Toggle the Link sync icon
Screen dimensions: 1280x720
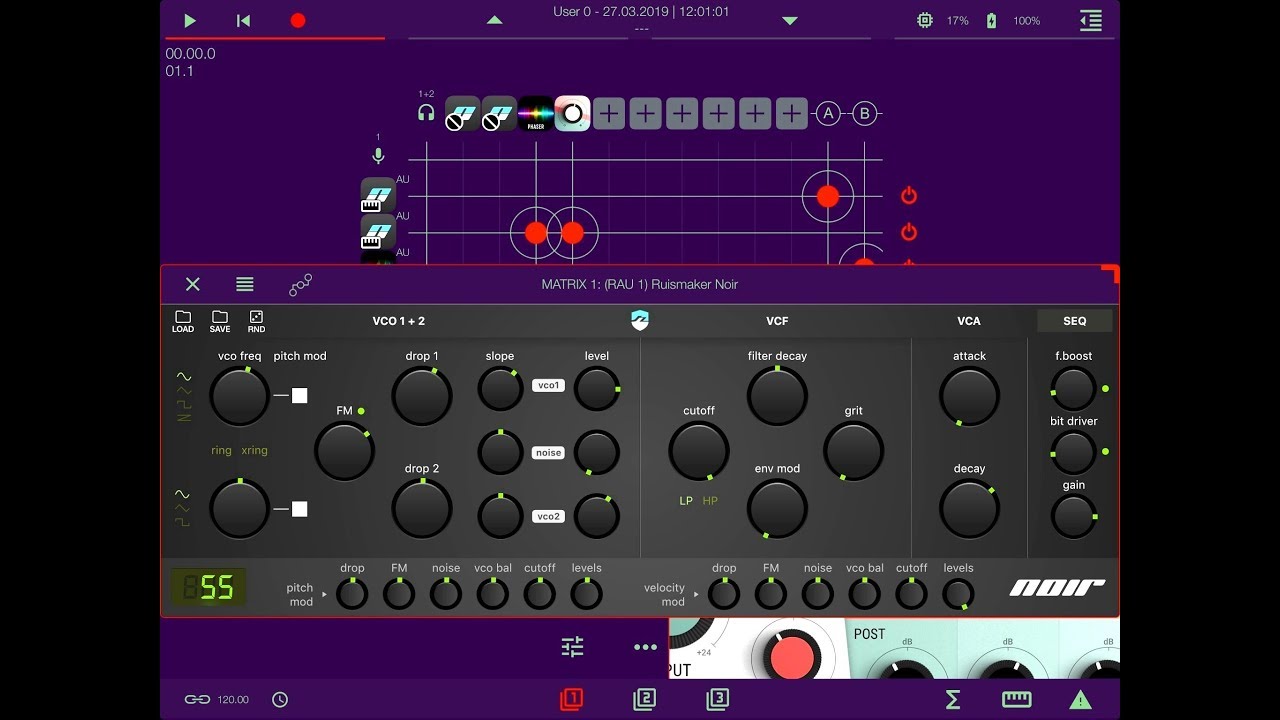tap(197, 700)
